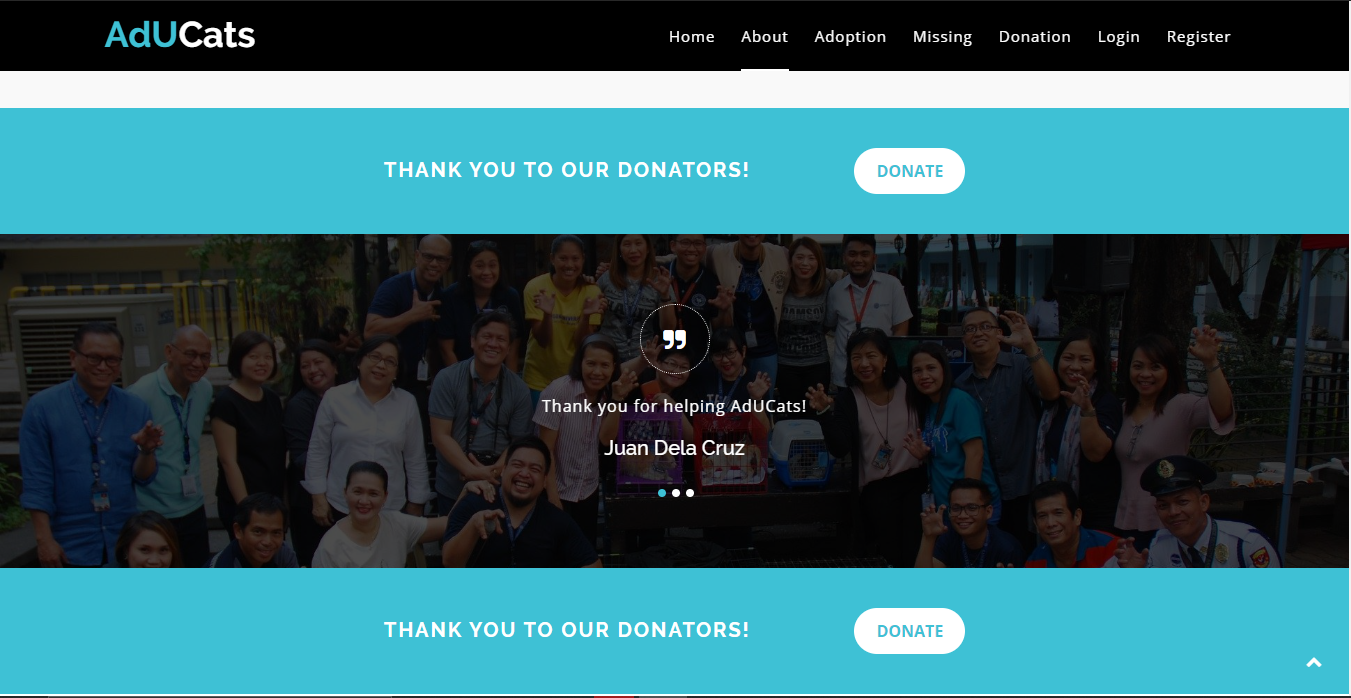Screen dimensions: 1351x698
Task: Open the Register link
Action: [x=1199, y=36]
